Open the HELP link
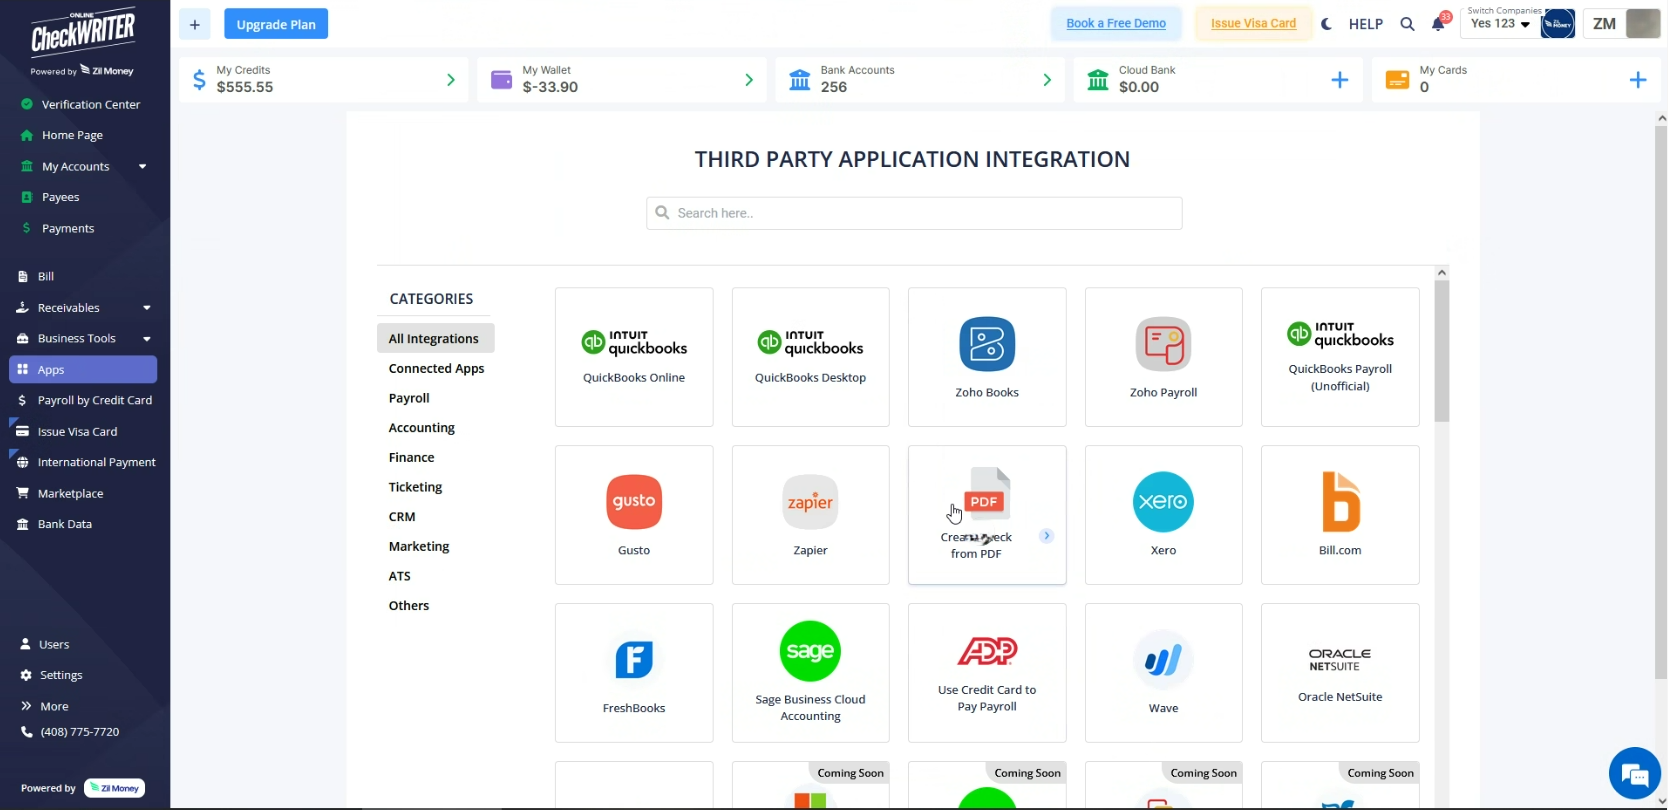Viewport: 1668px width, 810px height. coord(1366,24)
